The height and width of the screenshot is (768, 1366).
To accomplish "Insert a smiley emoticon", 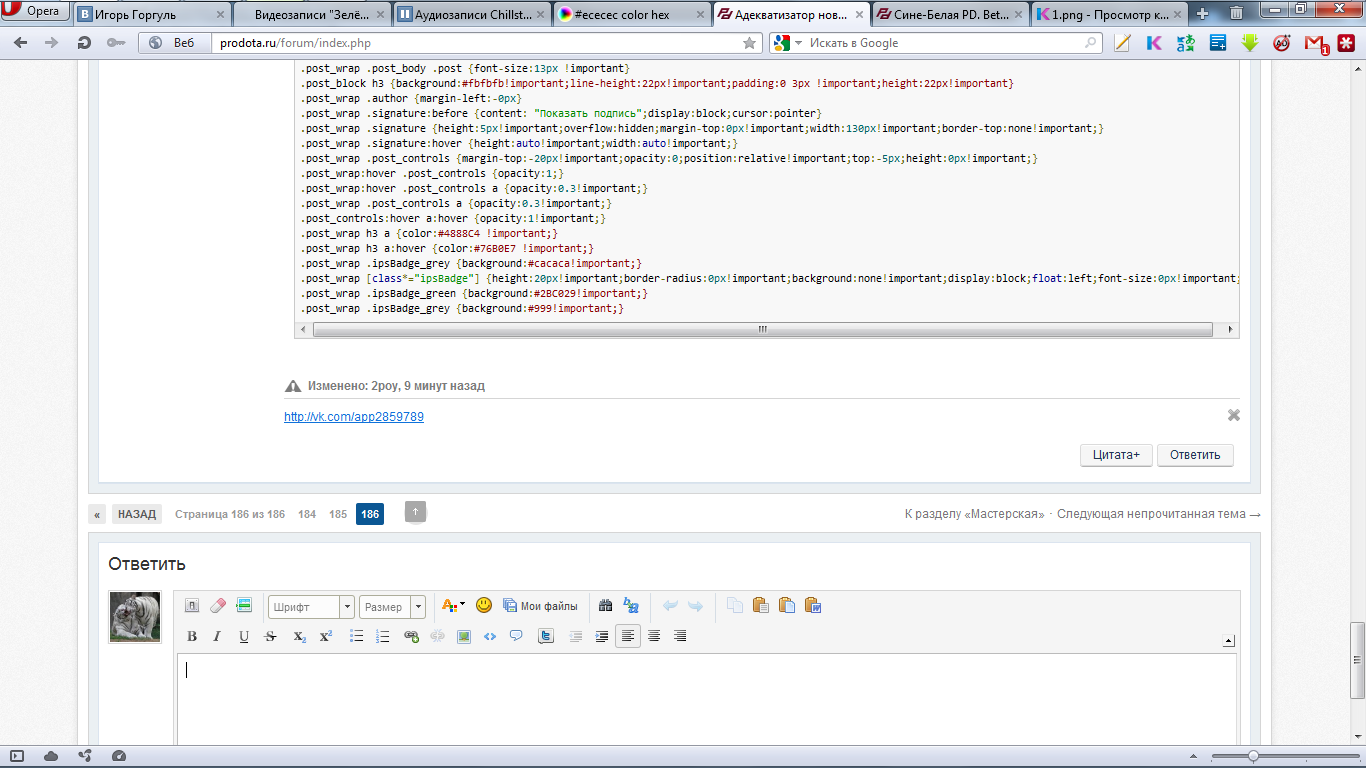I will [x=484, y=605].
